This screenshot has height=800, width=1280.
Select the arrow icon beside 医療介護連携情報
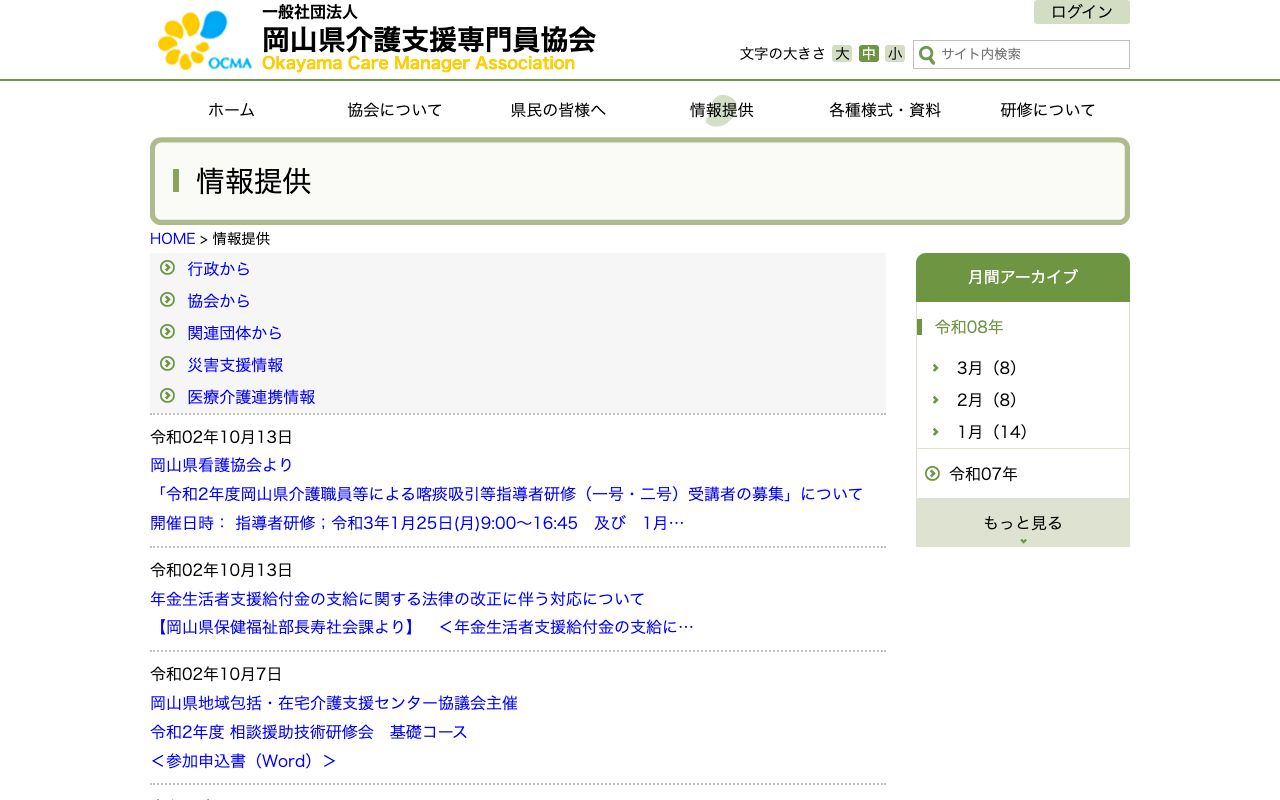pos(167,396)
